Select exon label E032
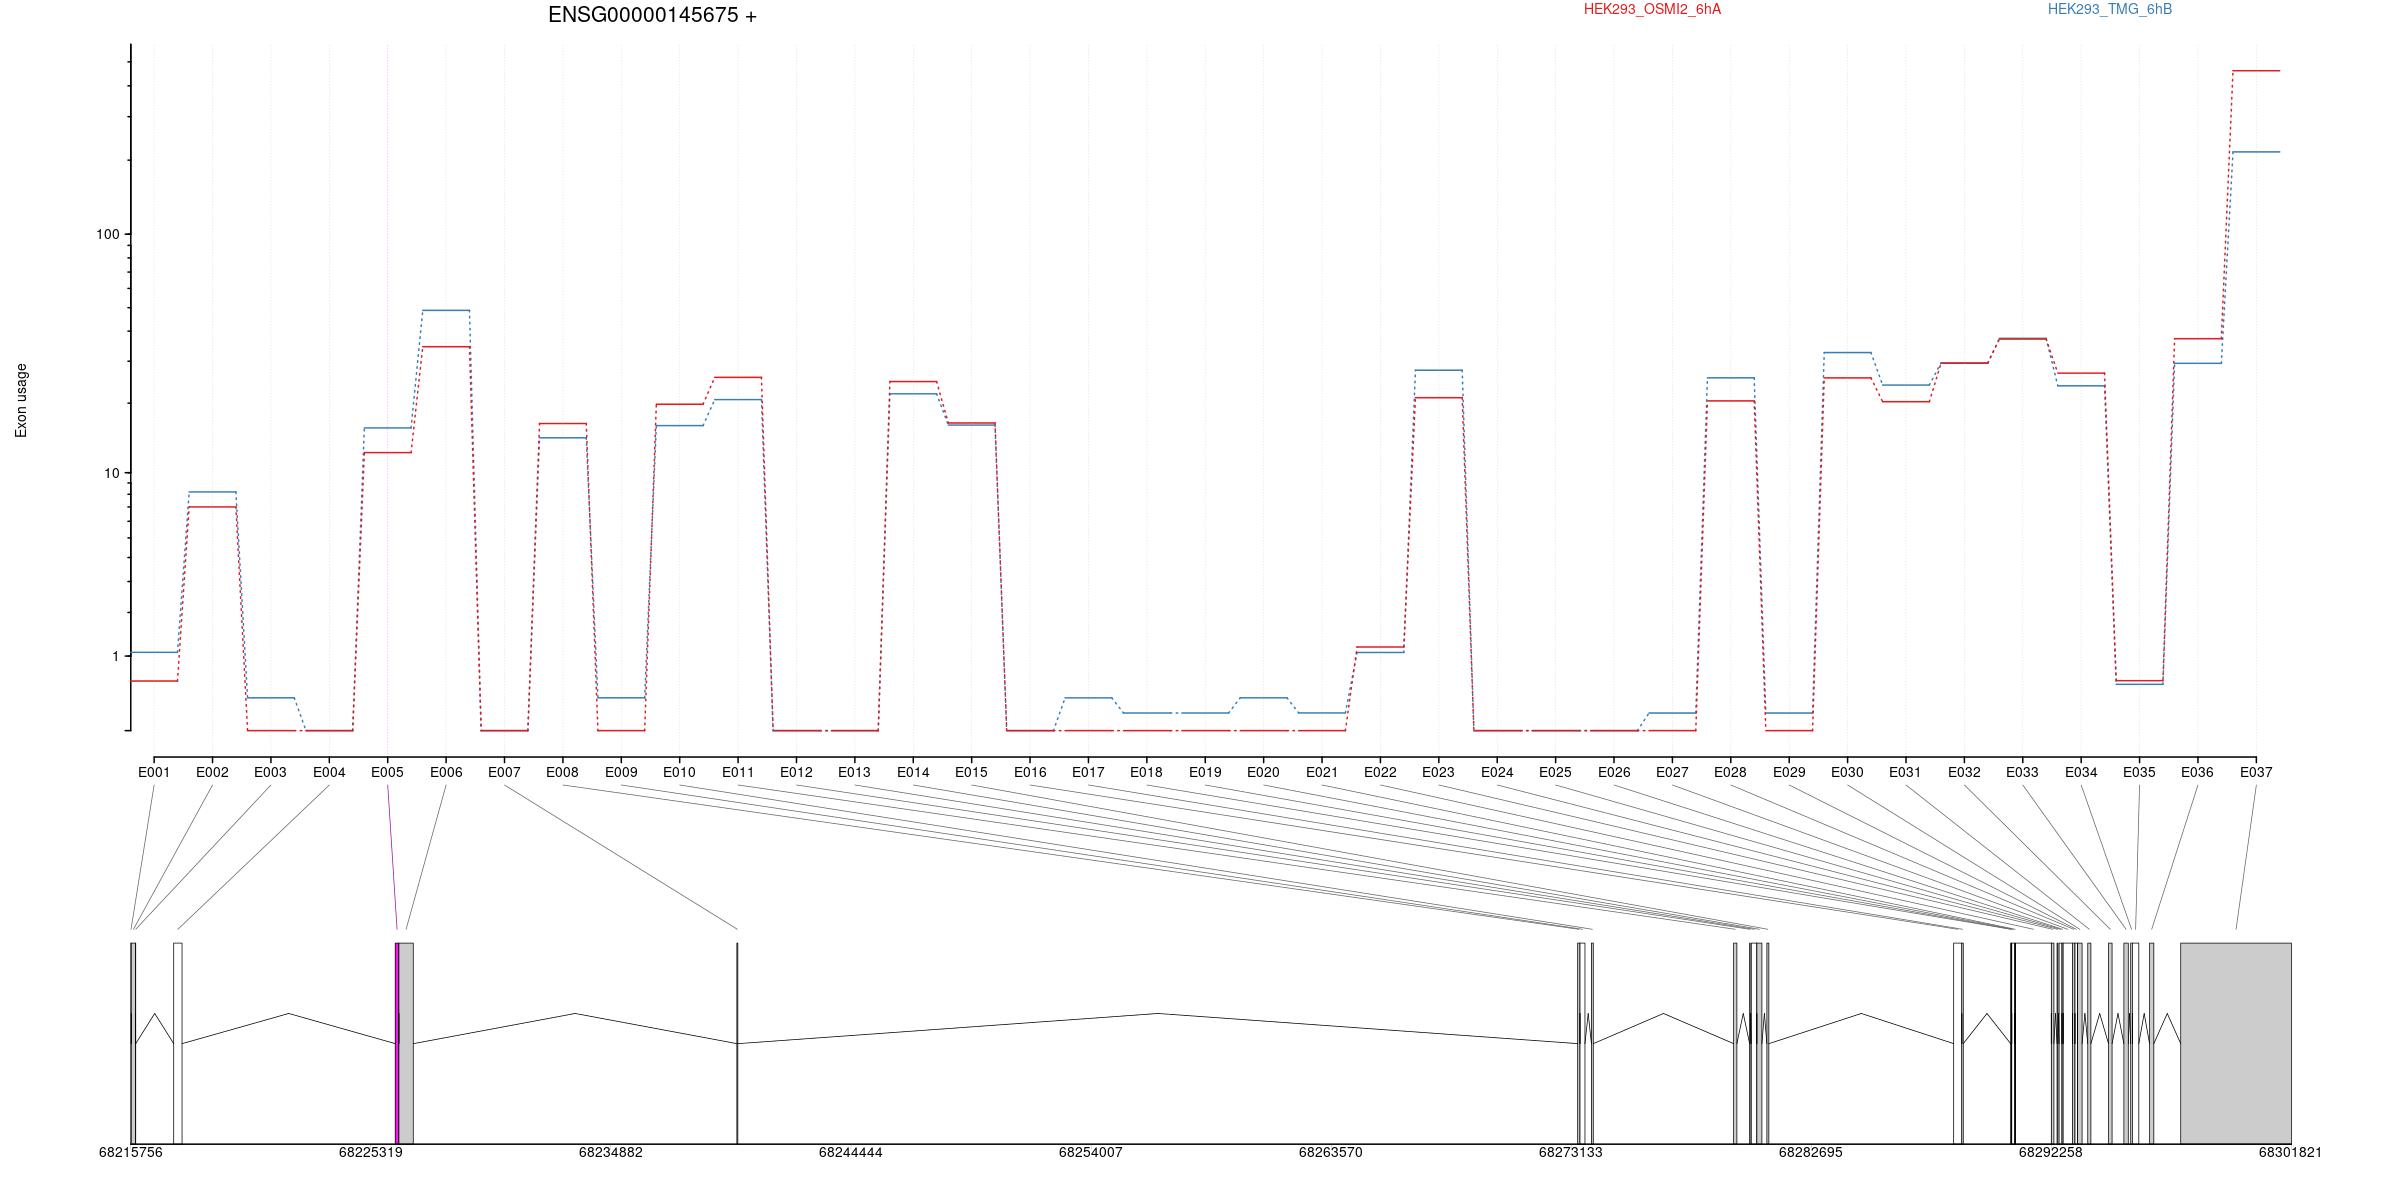2400x1200 pixels. pyautogui.click(x=1964, y=773)
